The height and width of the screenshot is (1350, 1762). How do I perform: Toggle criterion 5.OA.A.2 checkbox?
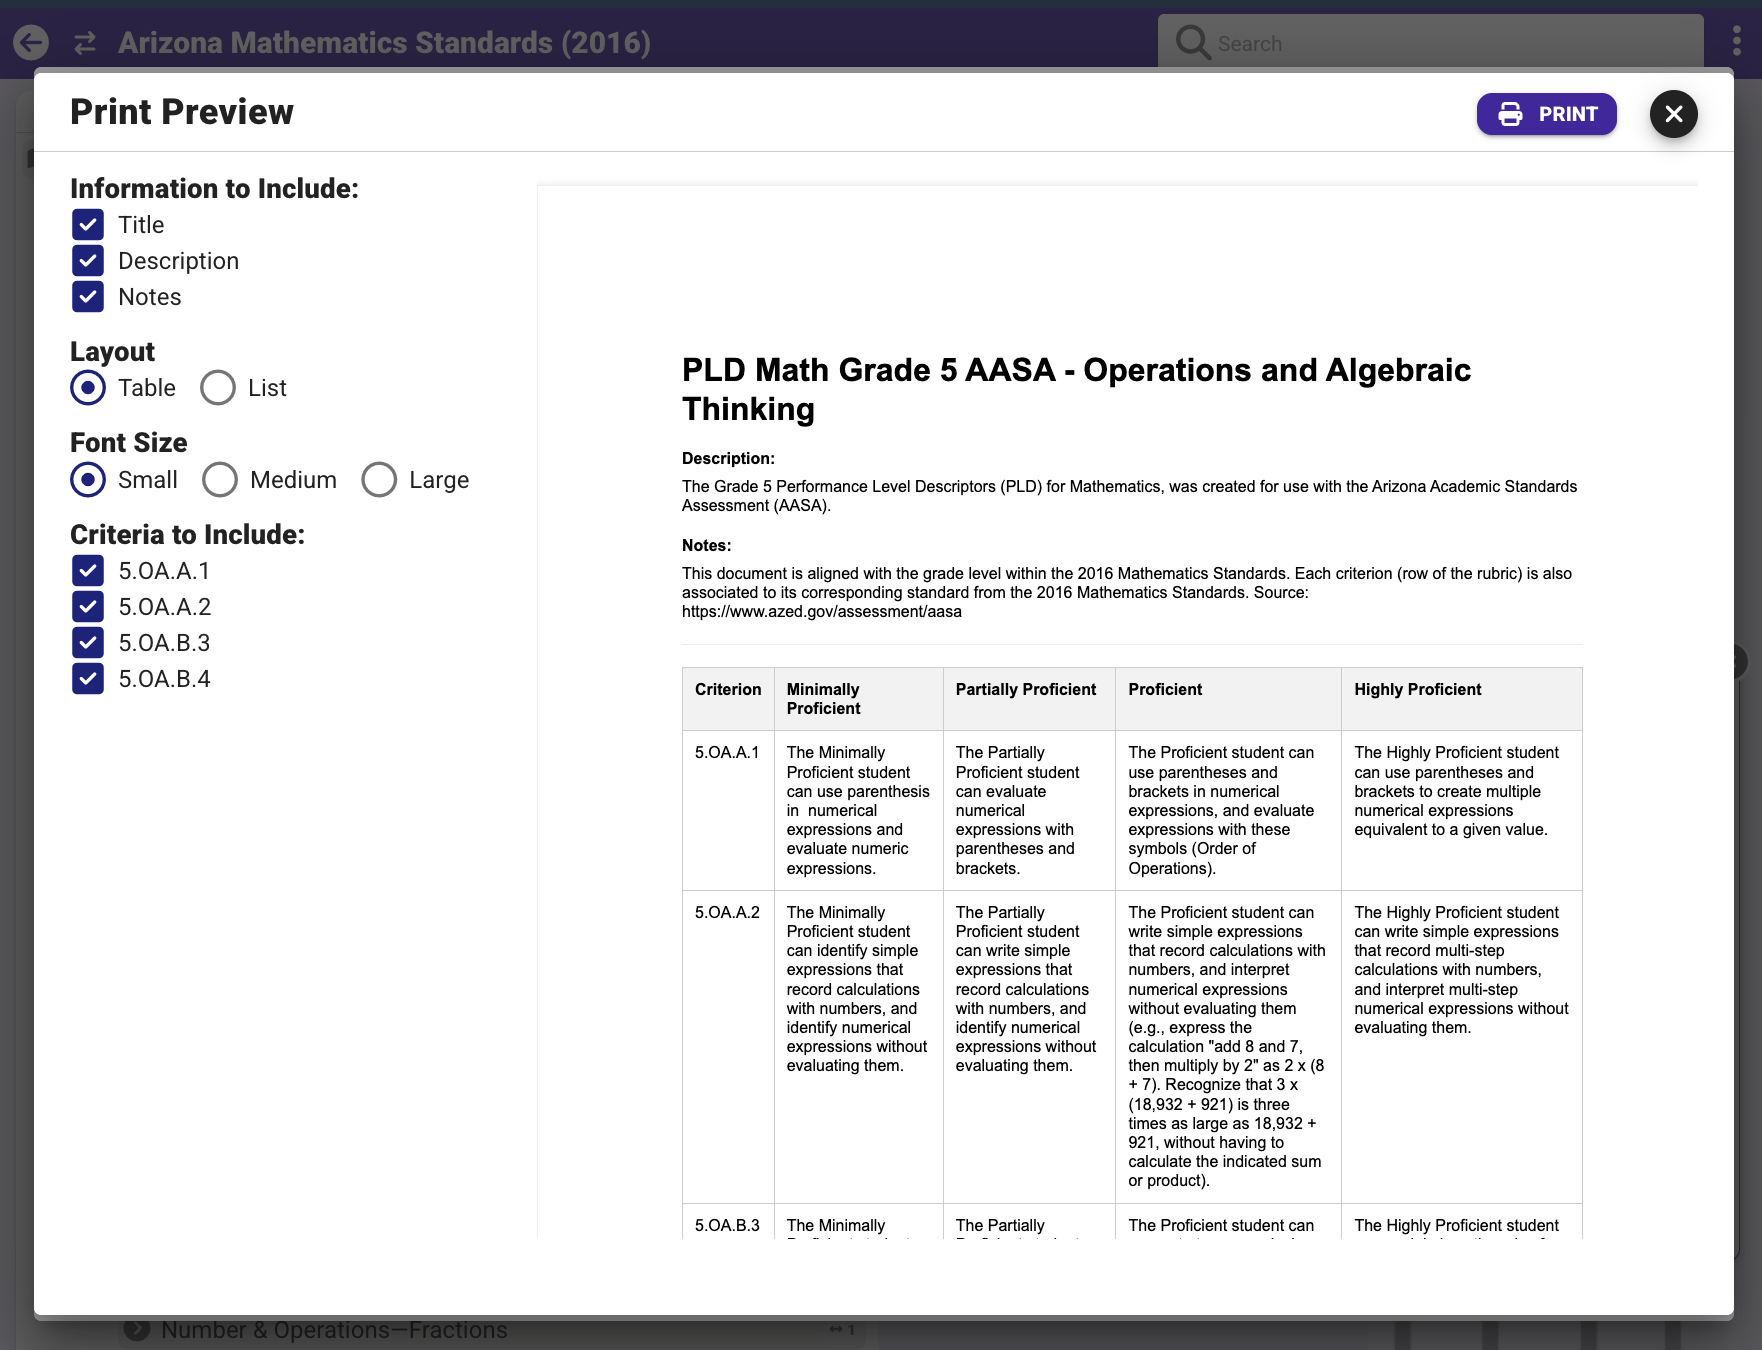tap(88, 607)
